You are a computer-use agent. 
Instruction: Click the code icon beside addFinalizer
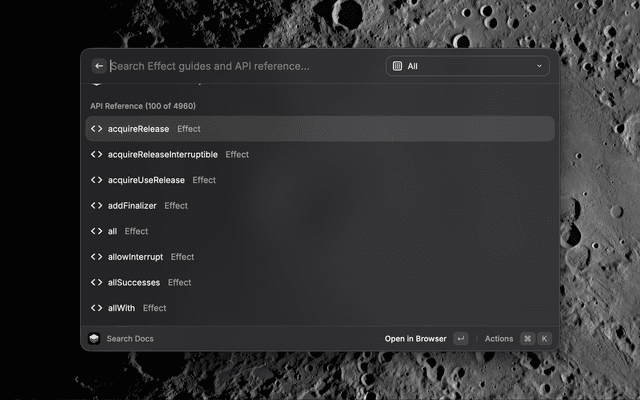[96, 206]
